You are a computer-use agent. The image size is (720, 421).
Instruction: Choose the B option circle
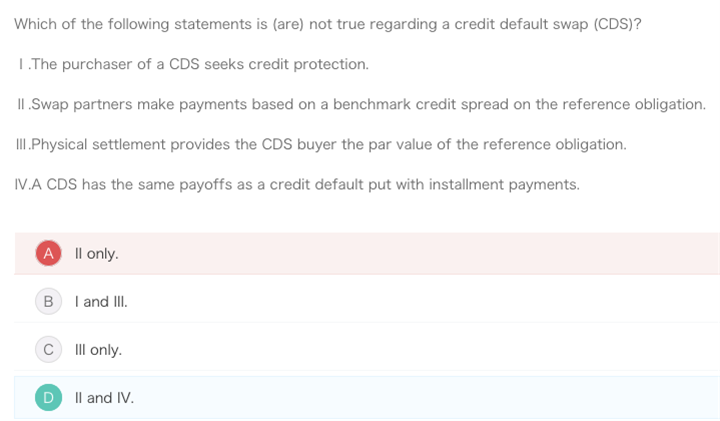(48, 302)
